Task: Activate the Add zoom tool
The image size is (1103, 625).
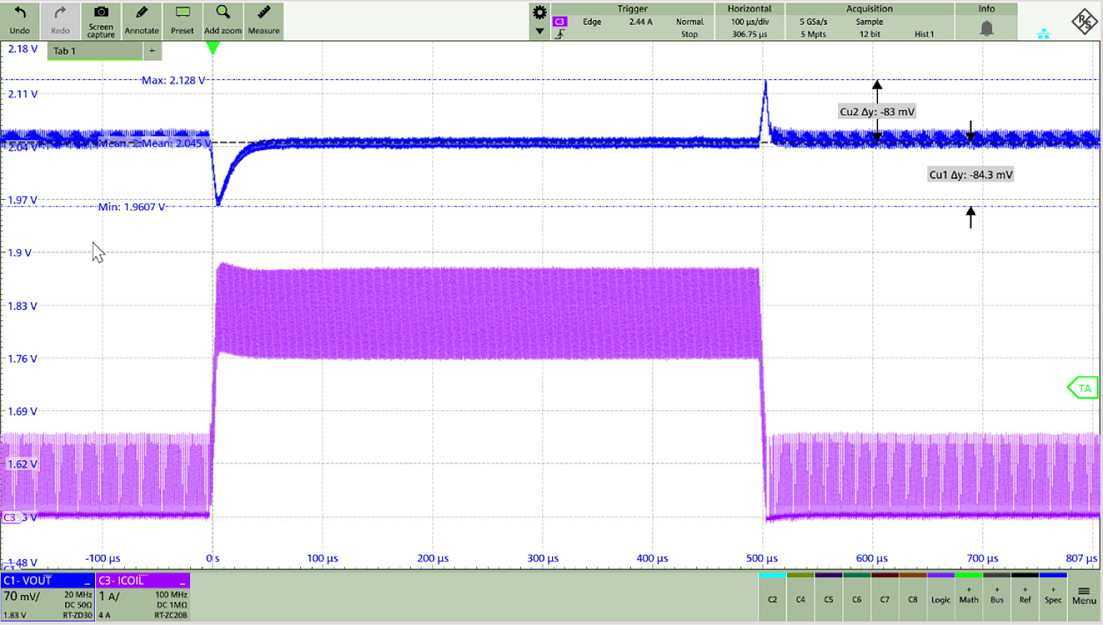Action: click(x=222, y=20)
